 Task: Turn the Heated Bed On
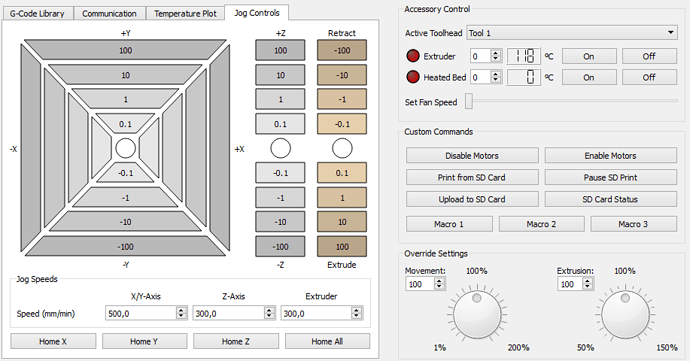point(589,77)
